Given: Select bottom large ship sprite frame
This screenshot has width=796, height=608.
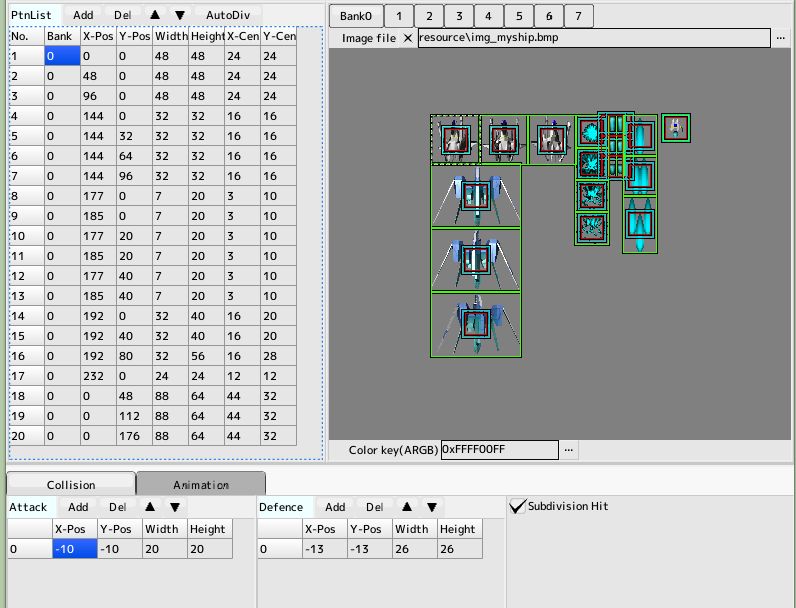Looking at the screenshot, I should (476, 325).
